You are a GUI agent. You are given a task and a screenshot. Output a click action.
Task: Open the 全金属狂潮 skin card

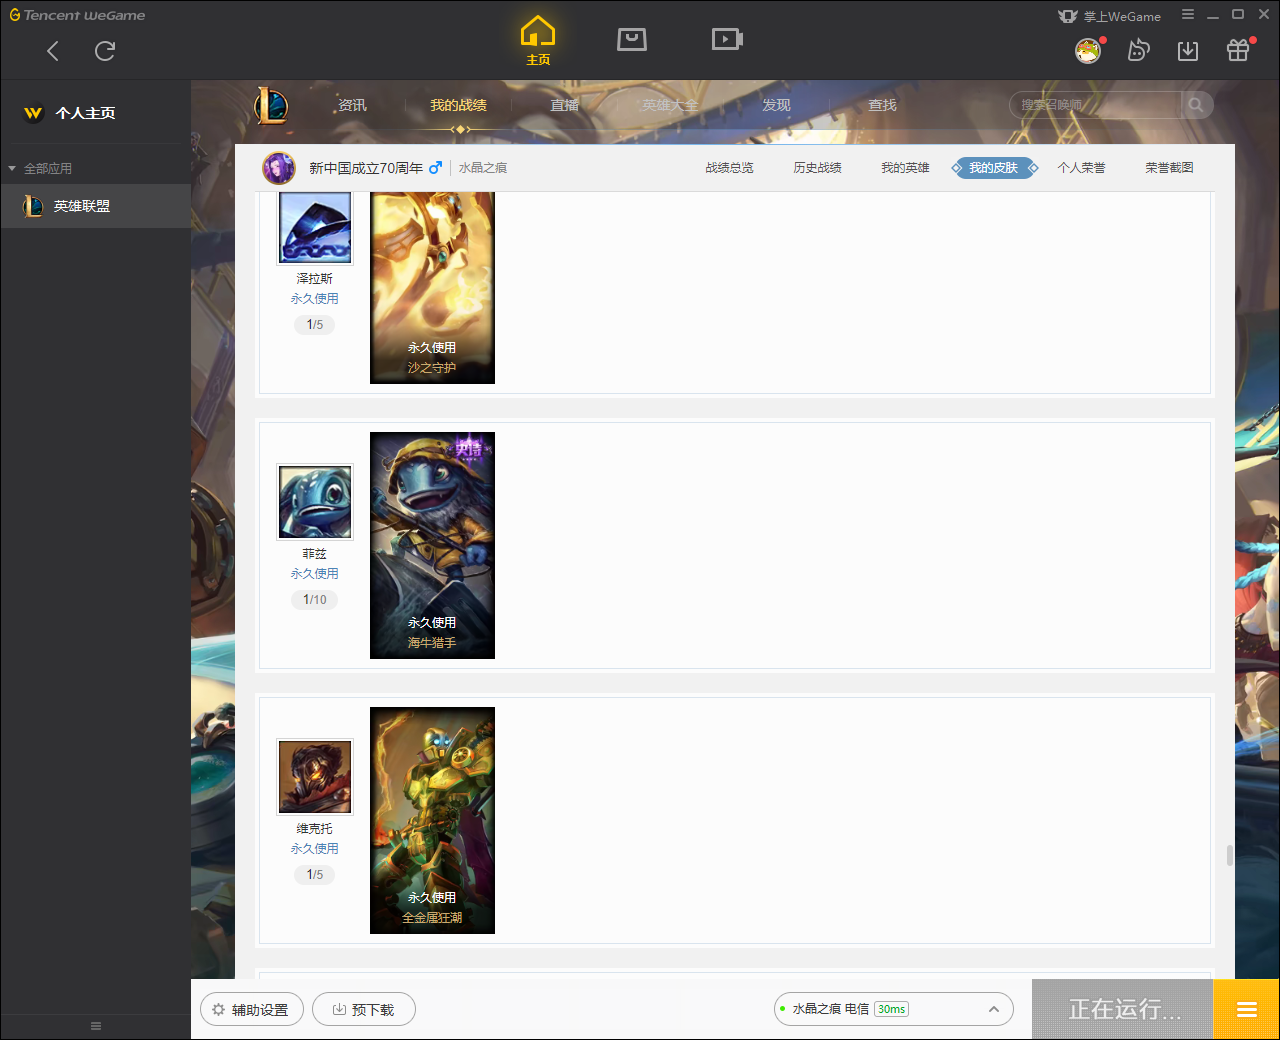(x=432, y=820)
